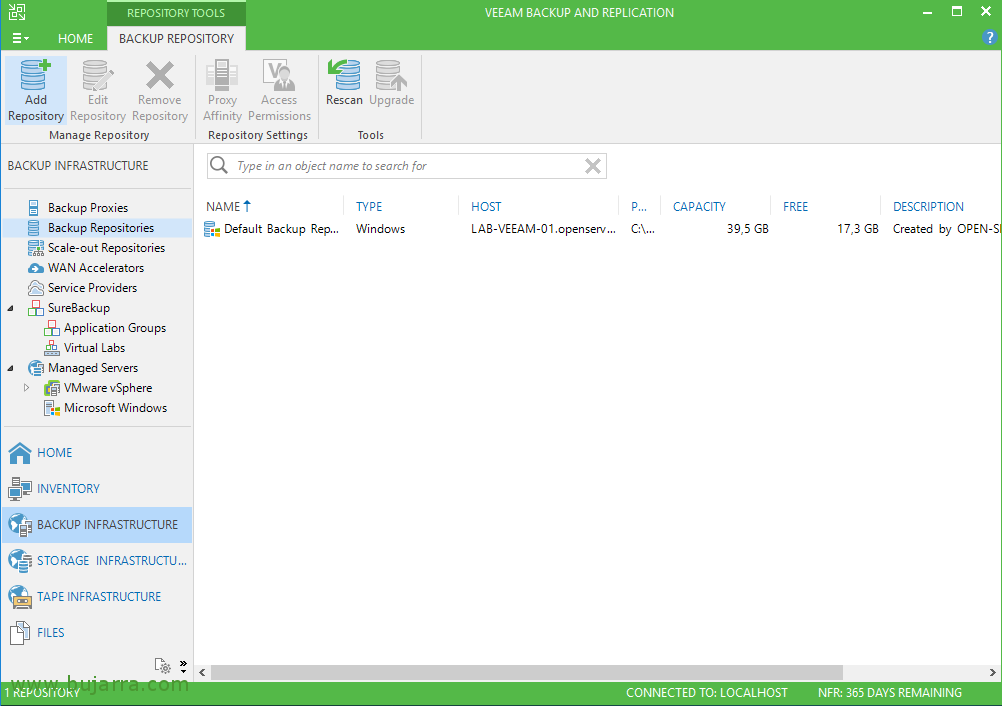
Task: Open the TAPE INFRASTRUCTURE view
Action: (97, 597)
